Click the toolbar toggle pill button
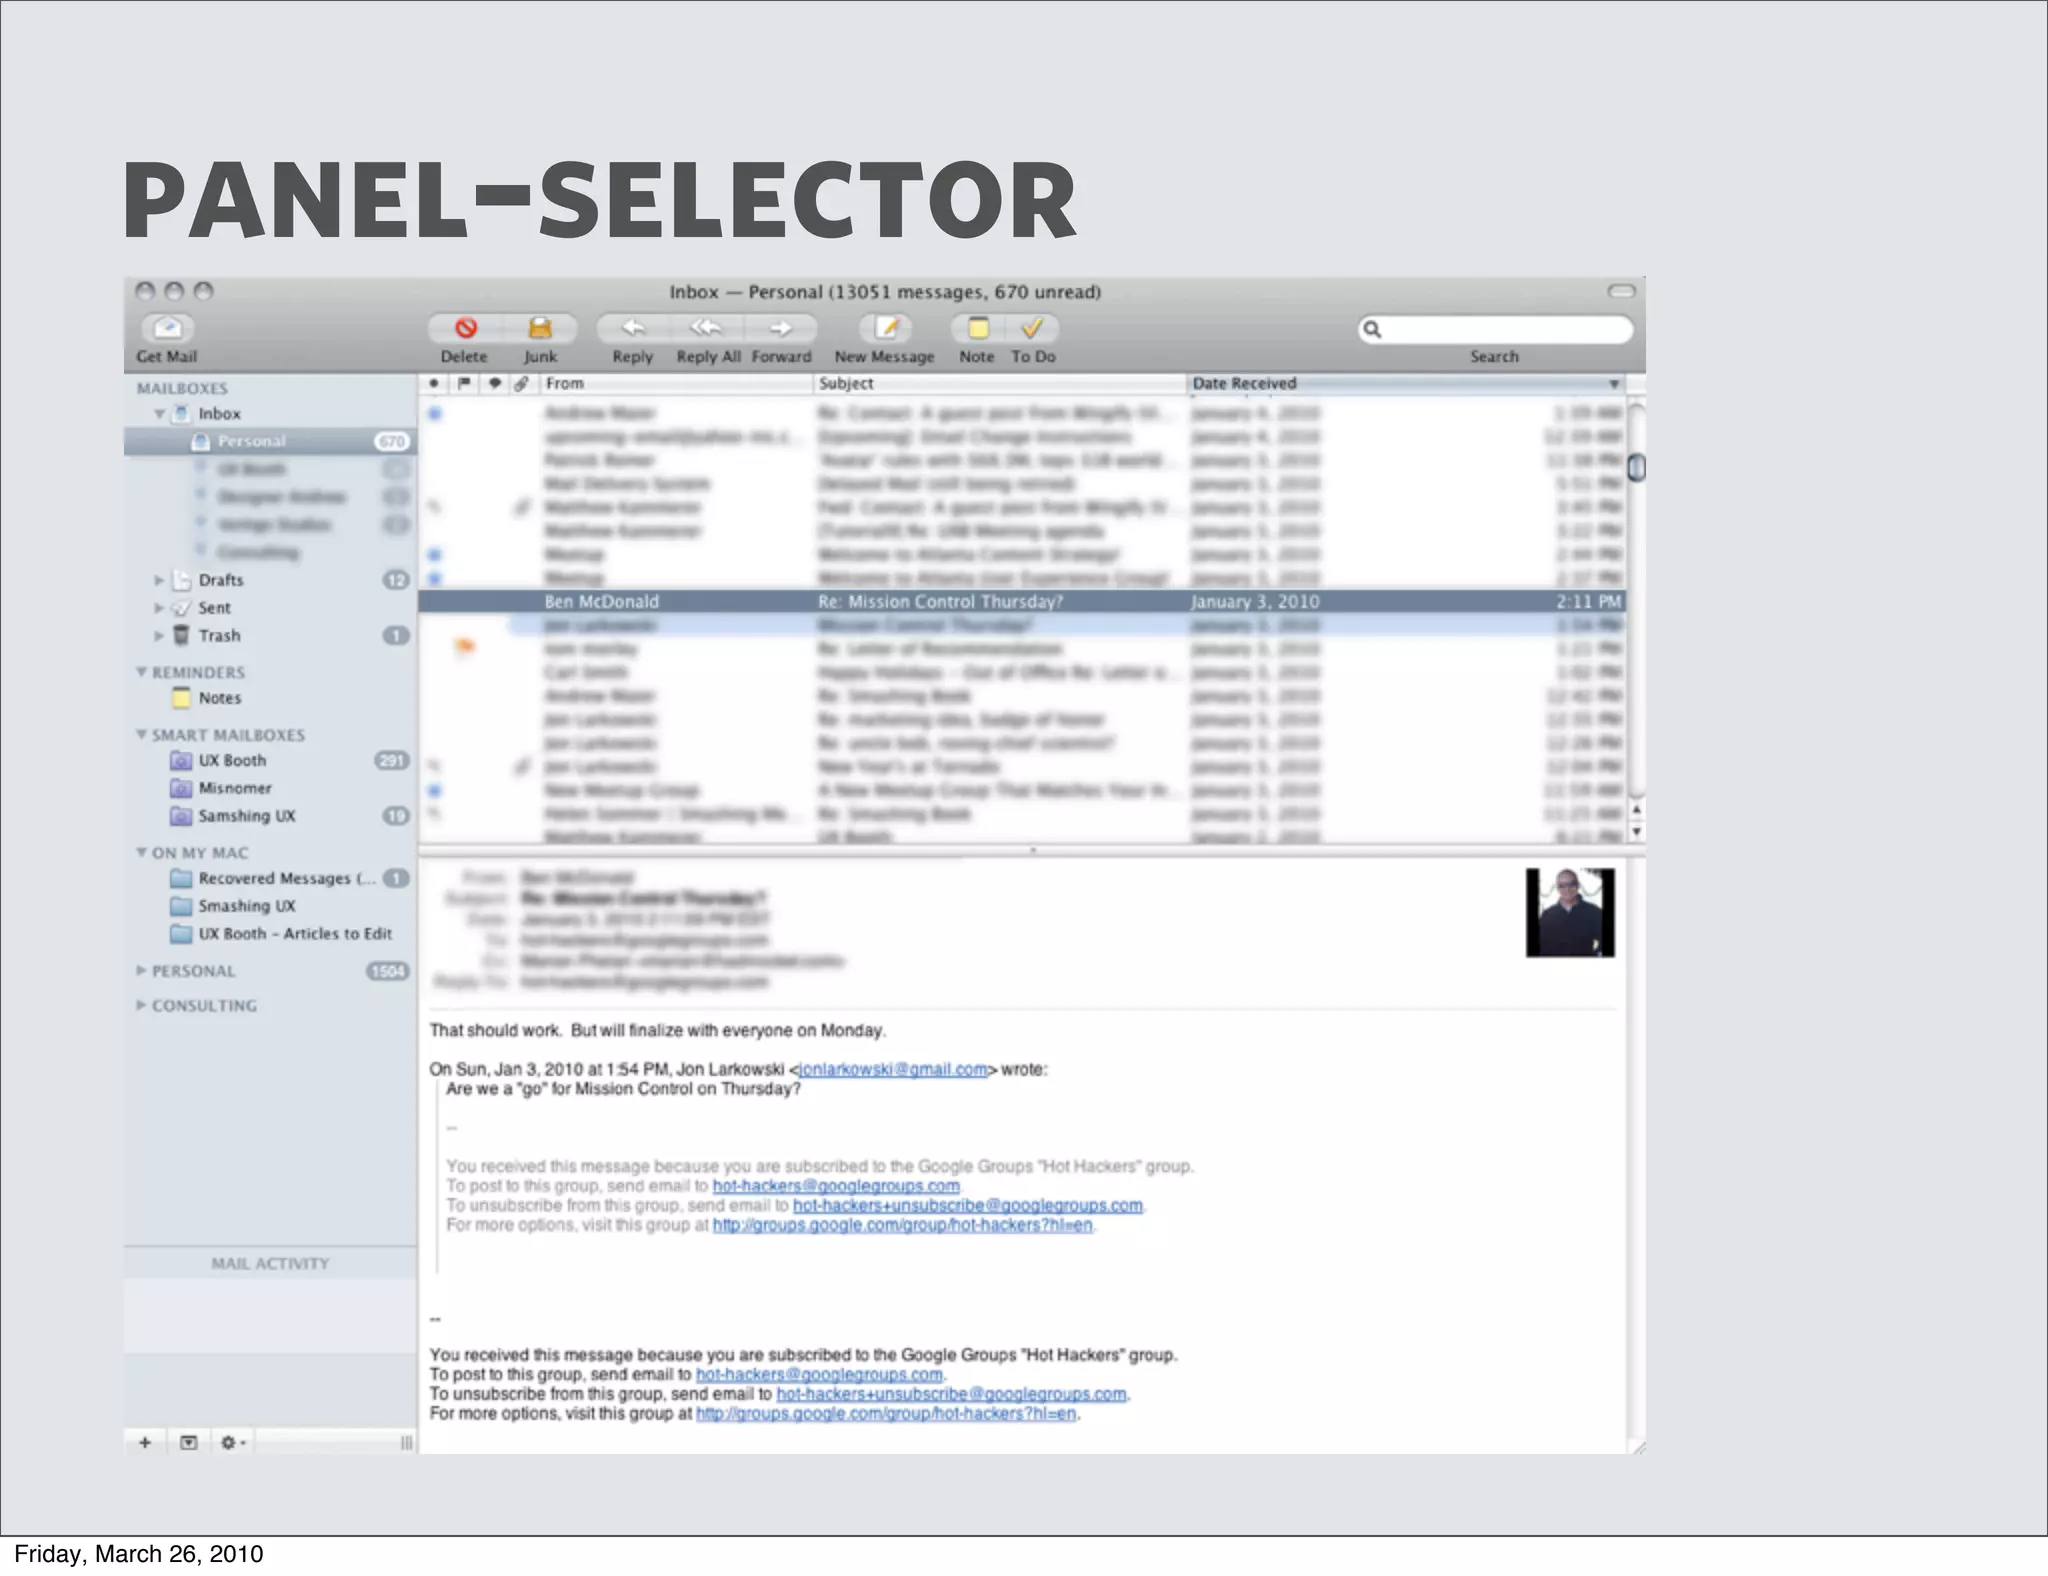2048x1576 pixels. (x=1621, y=291)
